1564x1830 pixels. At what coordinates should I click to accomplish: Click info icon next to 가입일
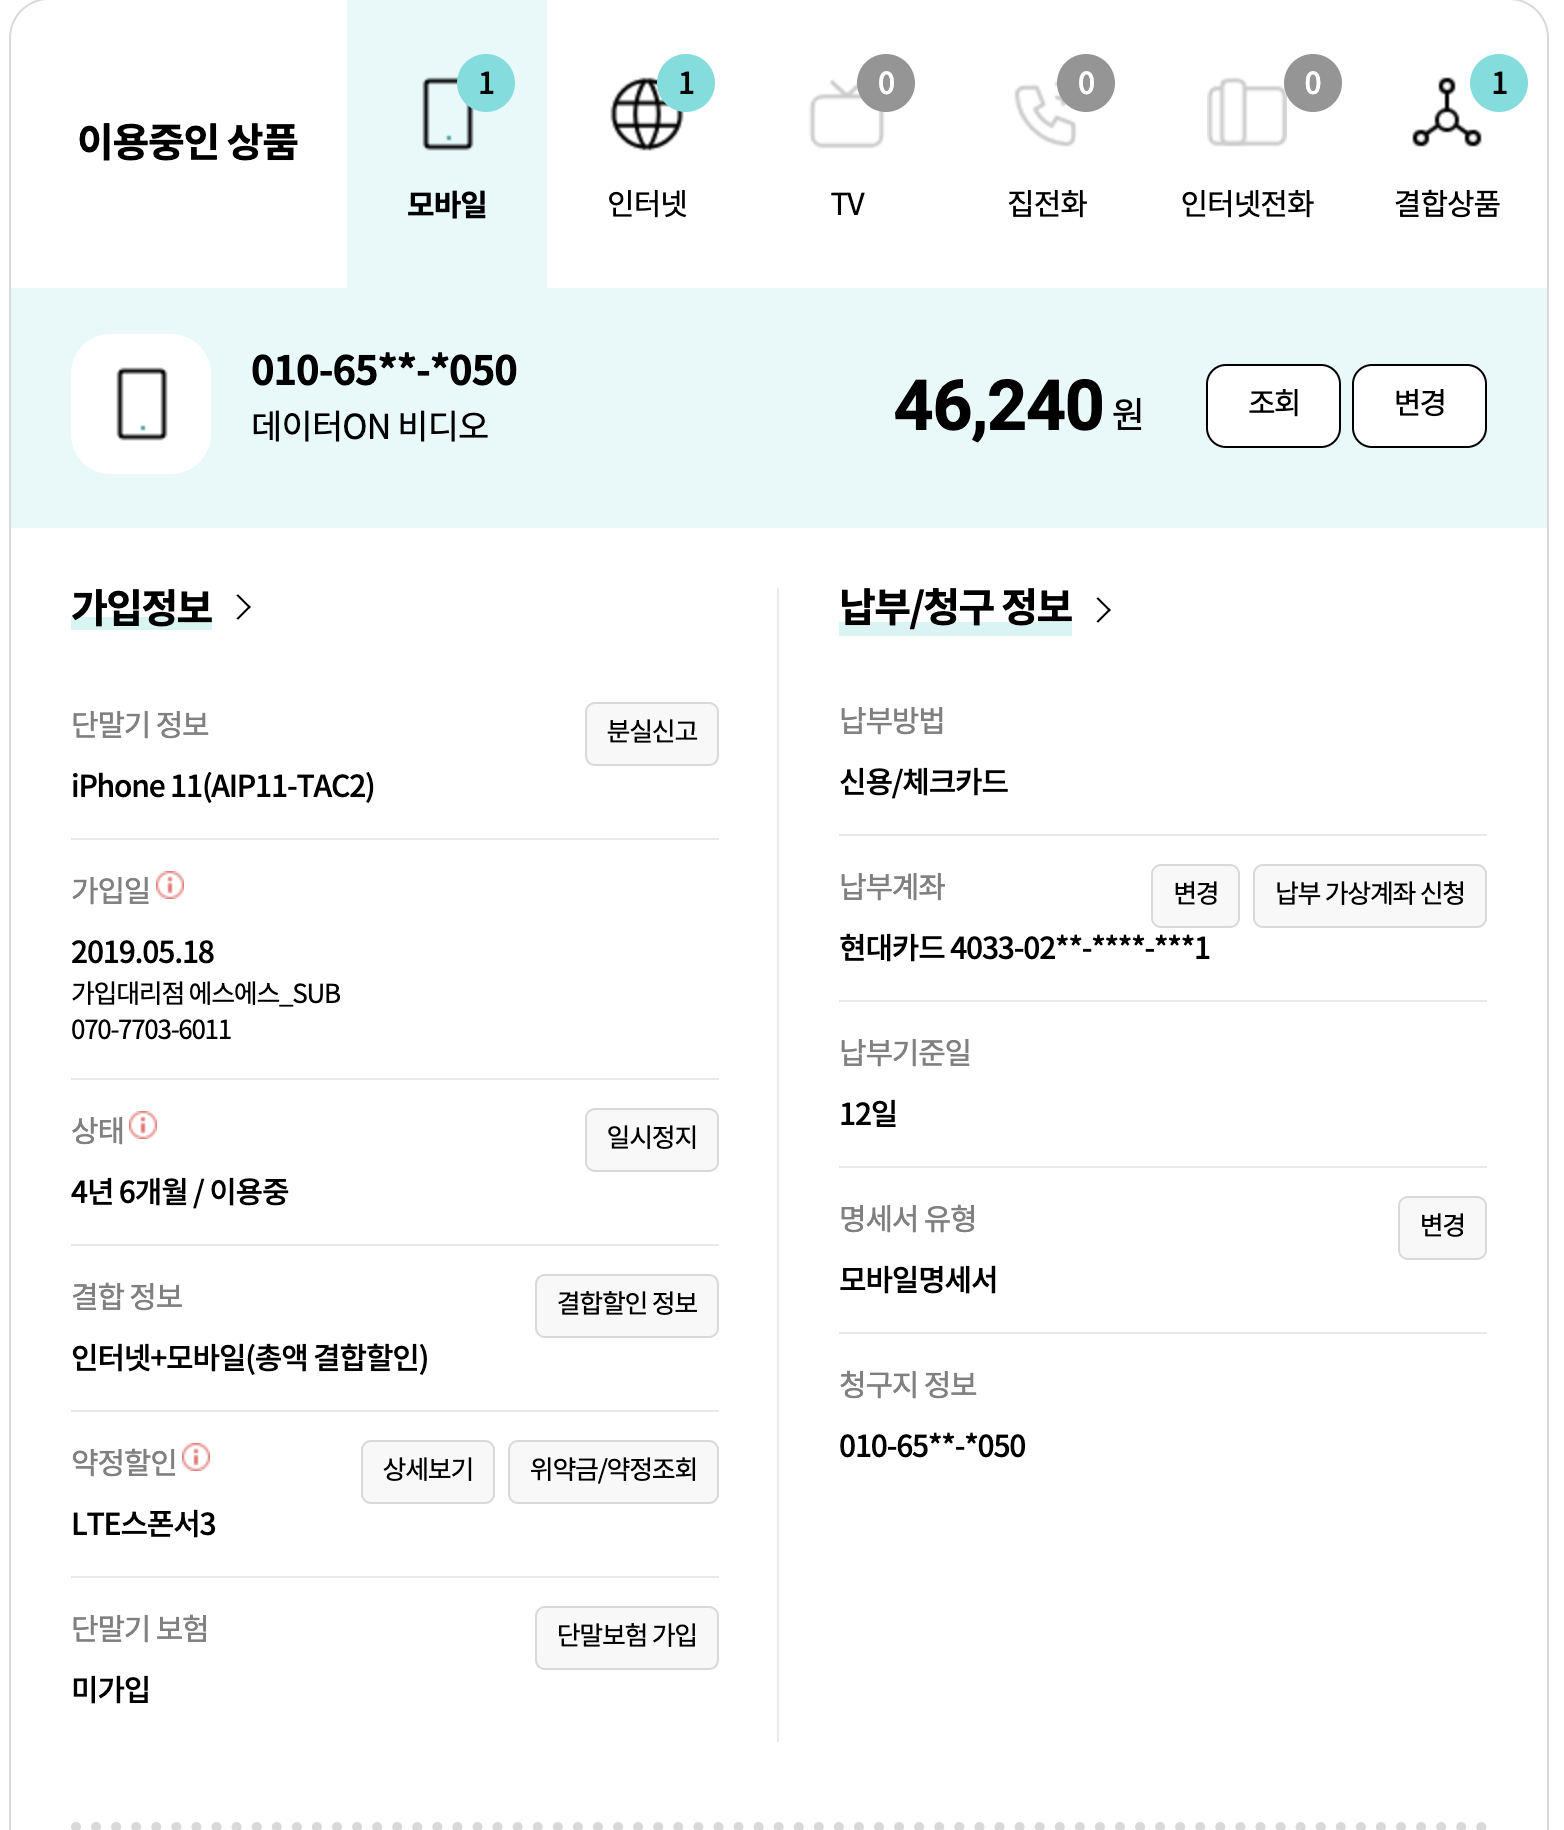click(170, 886)
